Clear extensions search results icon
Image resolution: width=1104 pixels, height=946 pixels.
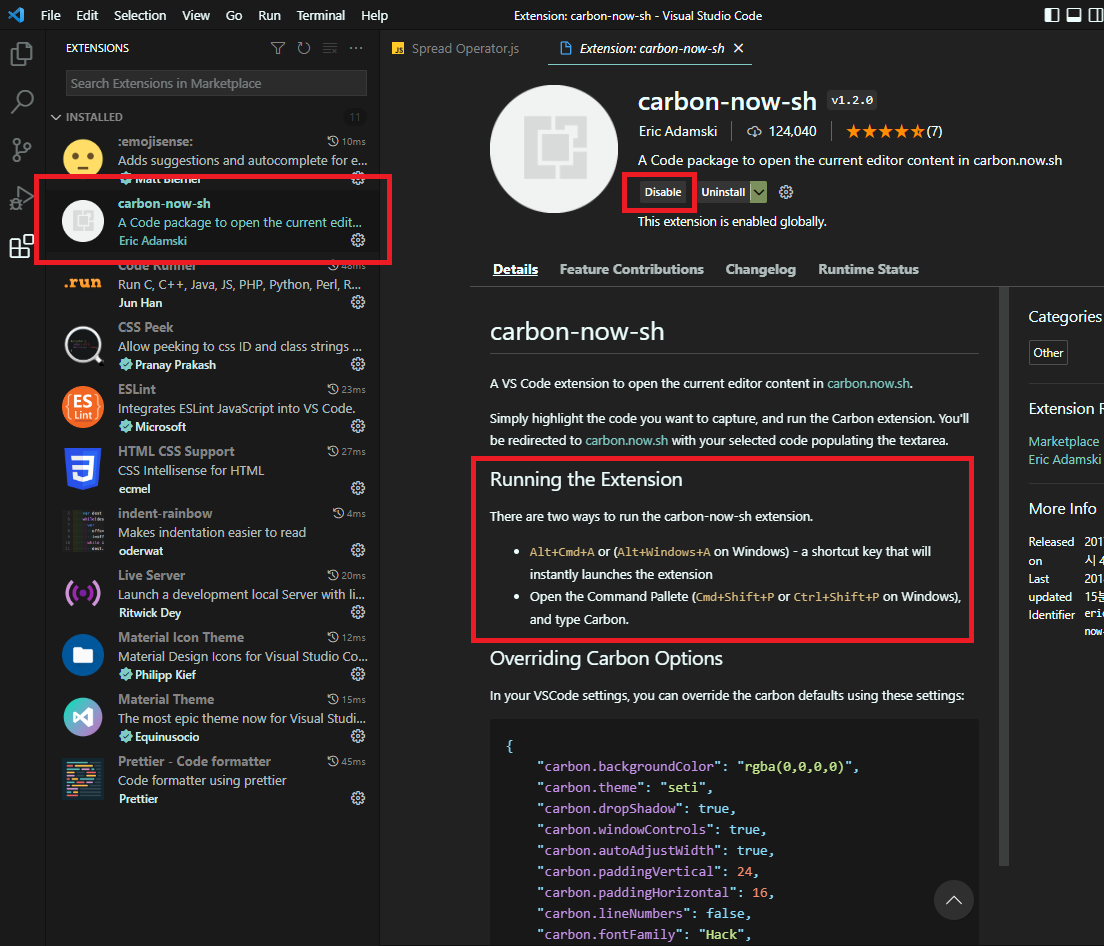click(x=330, y=48)
